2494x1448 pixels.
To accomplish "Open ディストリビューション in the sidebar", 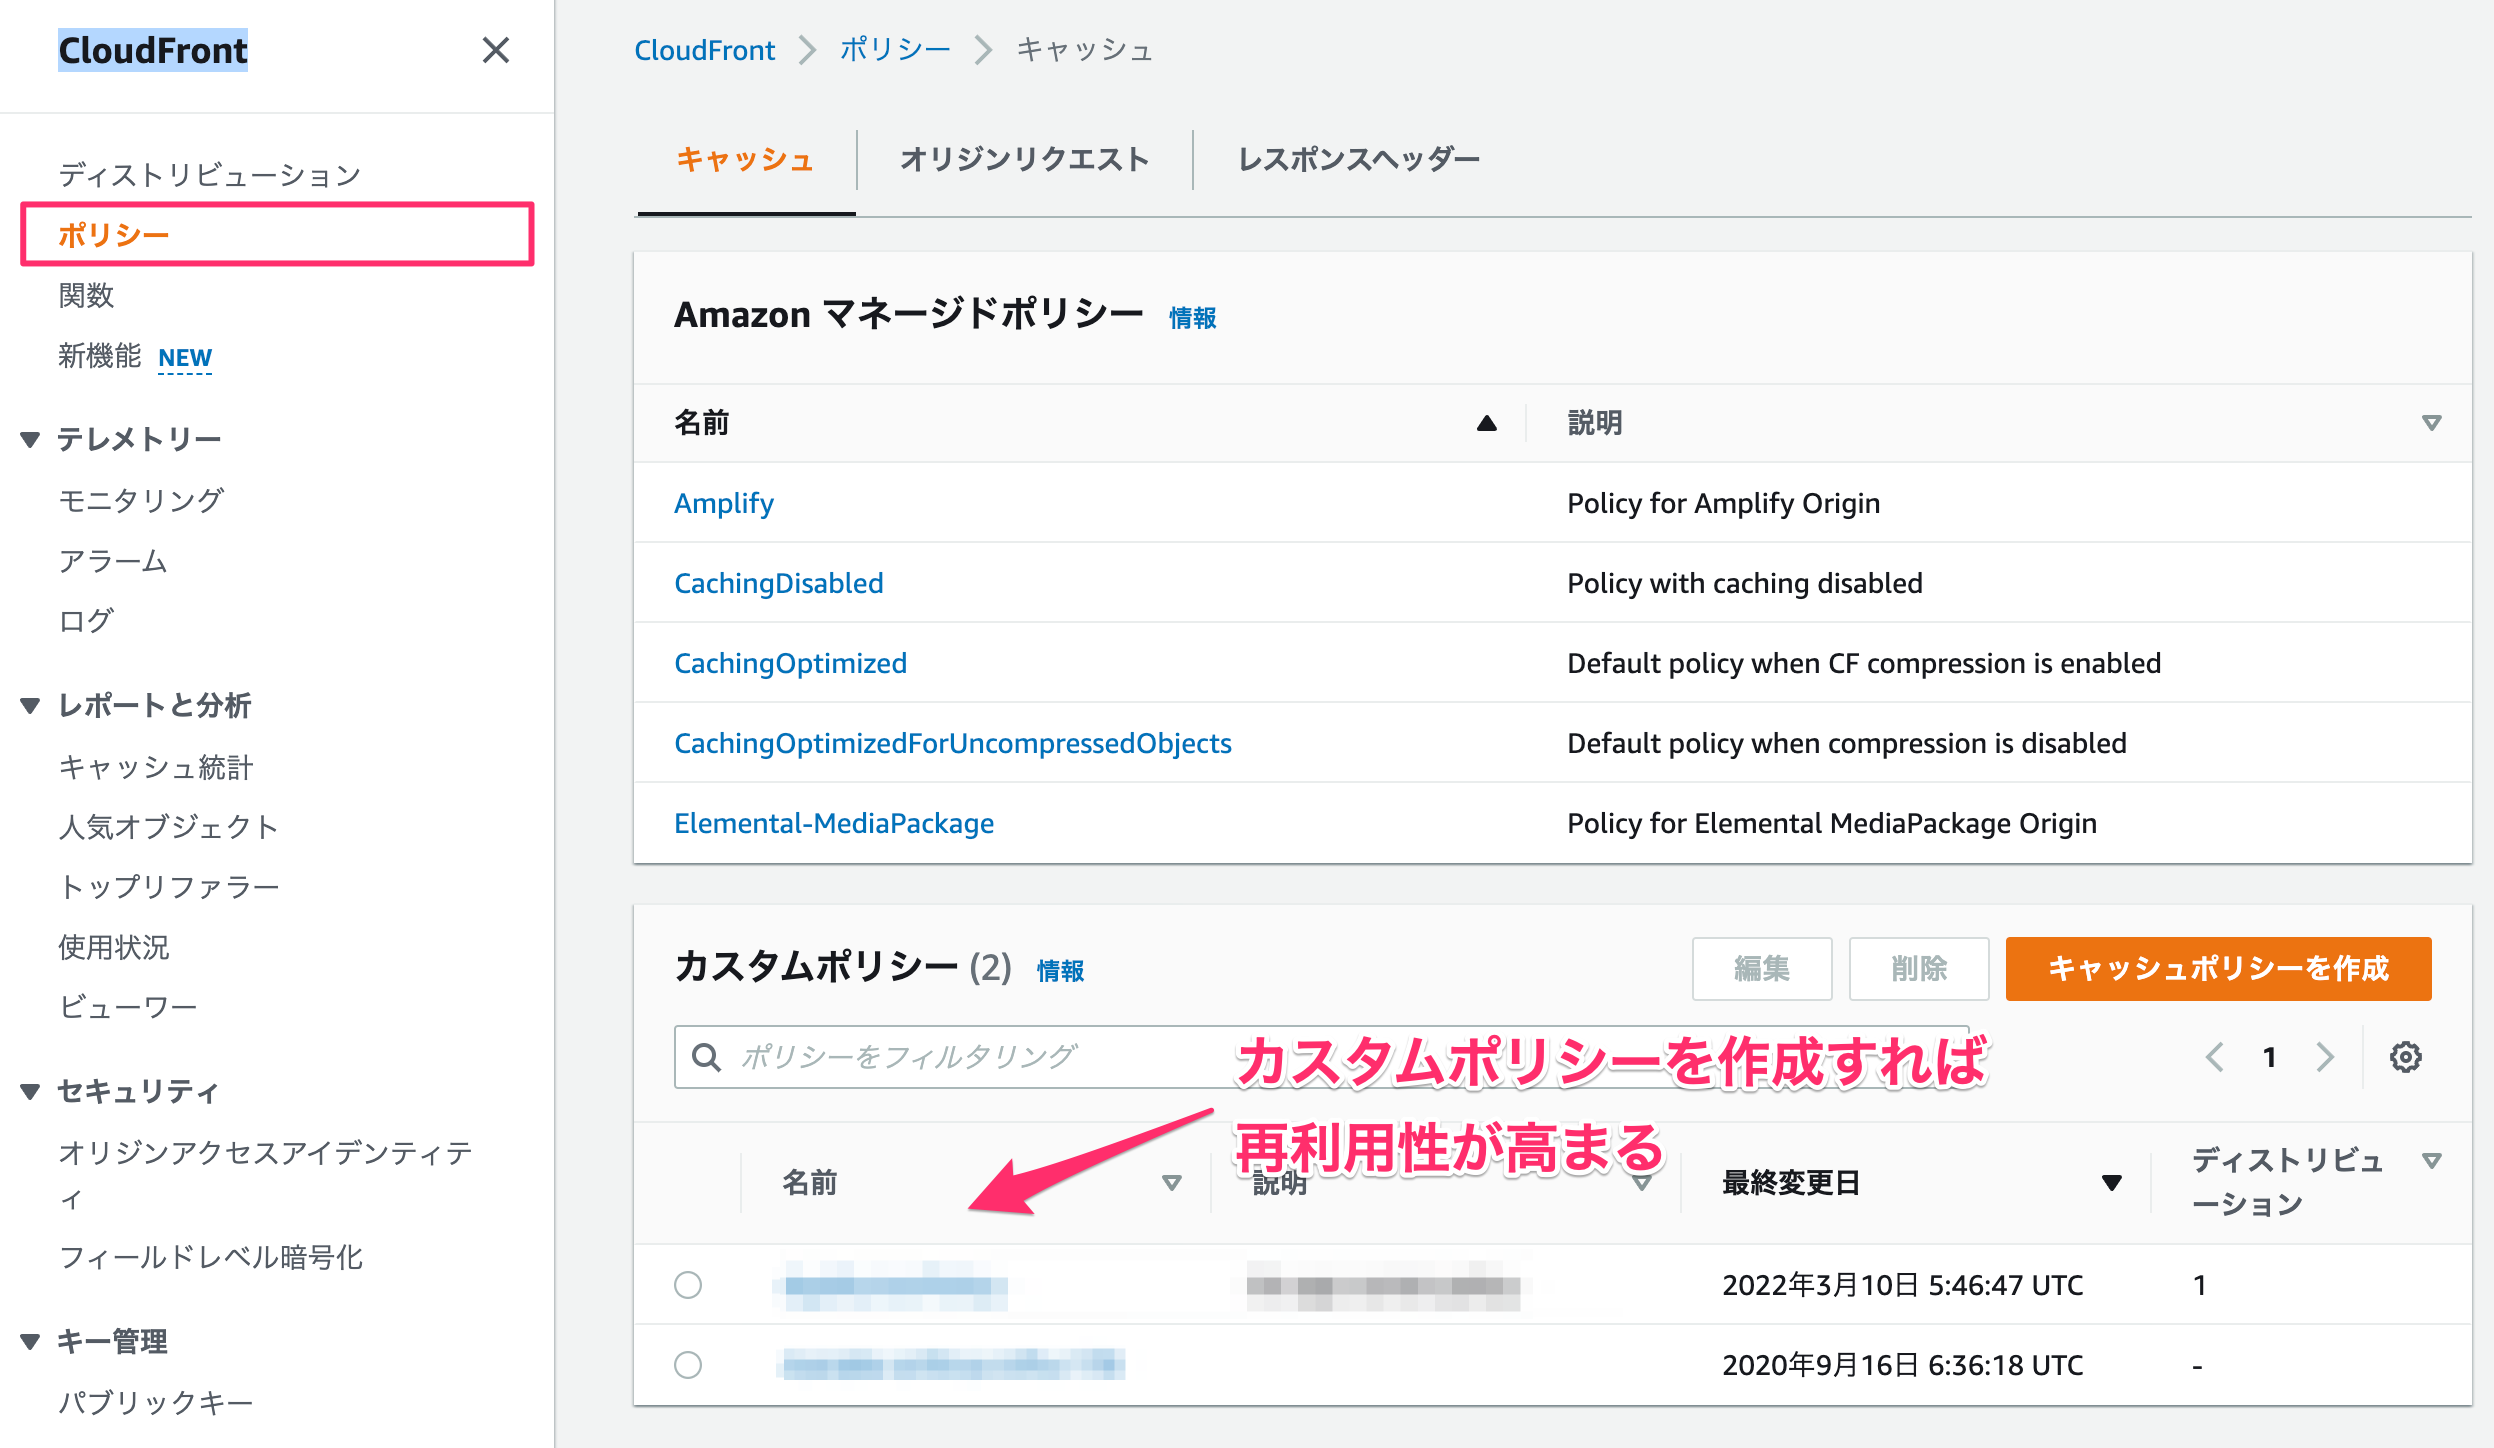I will [x=210, y=175].
